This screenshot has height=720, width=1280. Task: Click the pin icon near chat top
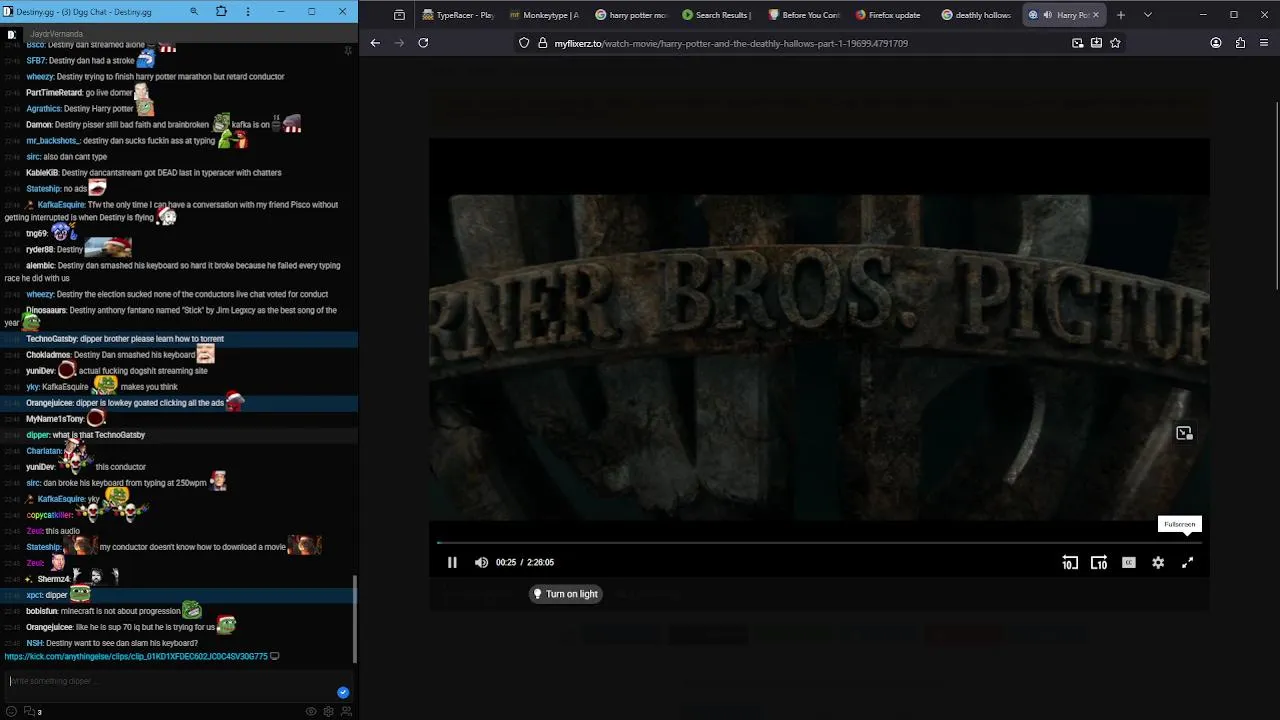click(348, 50)
